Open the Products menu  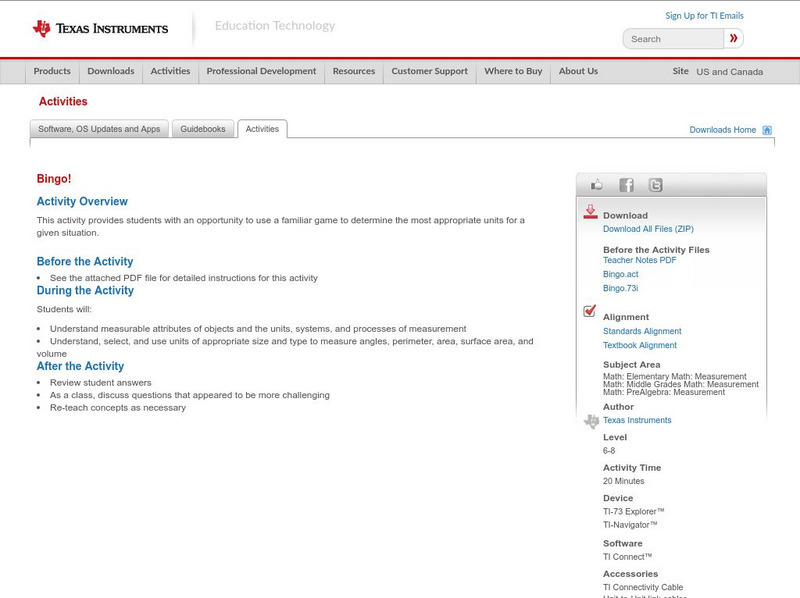click(x=52, y=71)
